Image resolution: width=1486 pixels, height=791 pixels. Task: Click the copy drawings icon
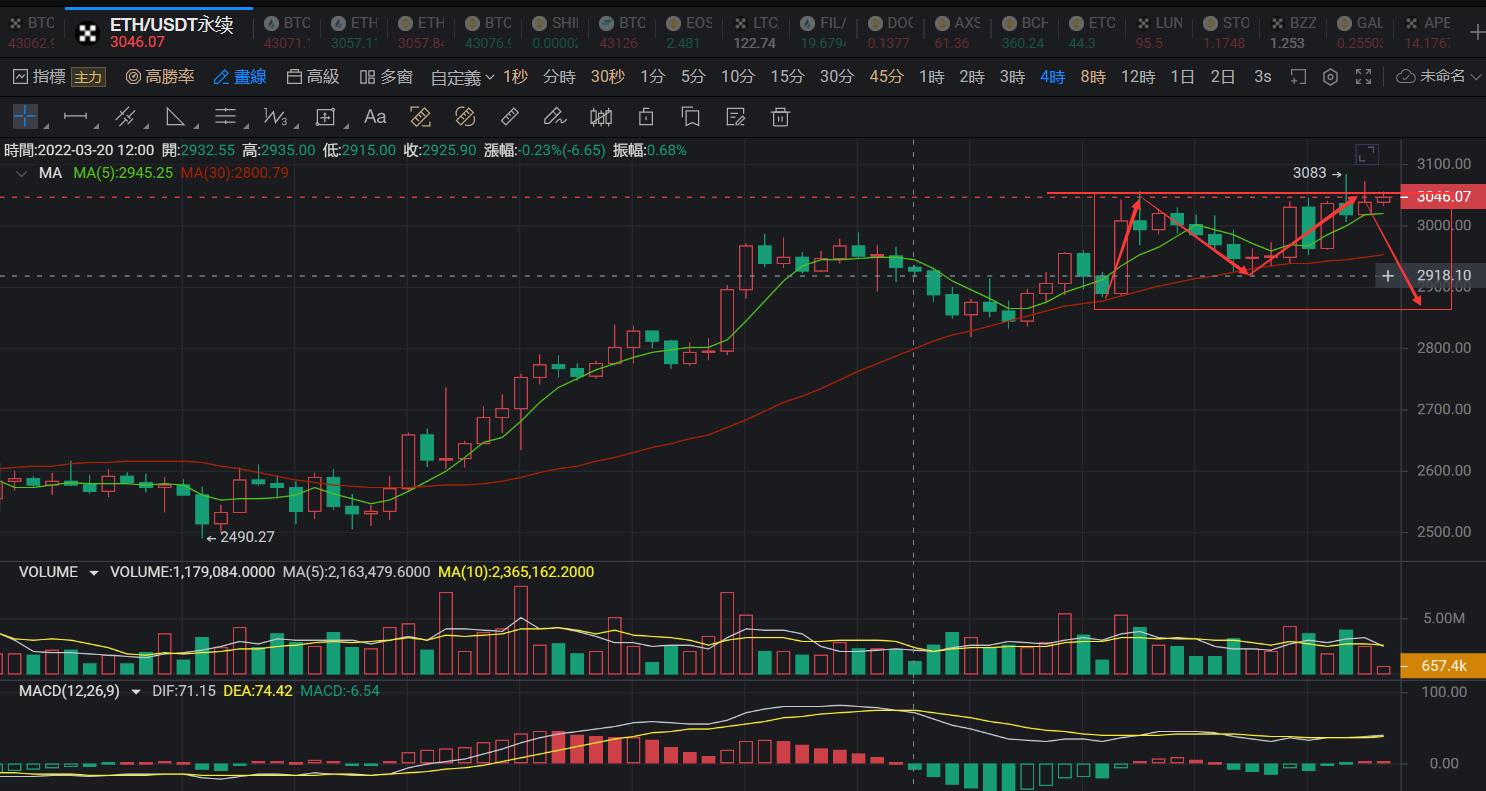click(691, 117)
